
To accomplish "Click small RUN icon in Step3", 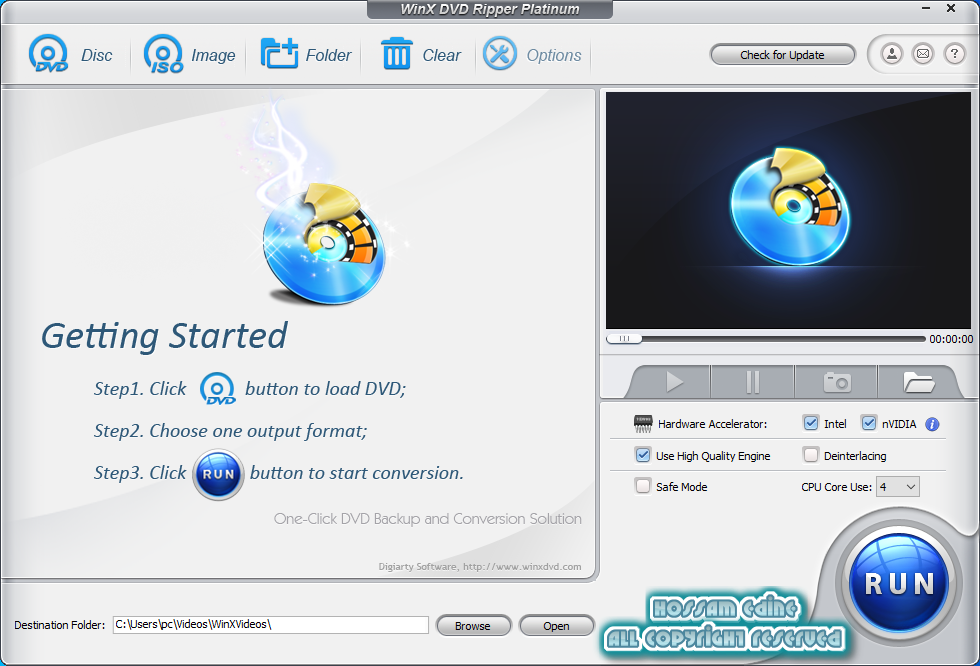I will 218,474.
